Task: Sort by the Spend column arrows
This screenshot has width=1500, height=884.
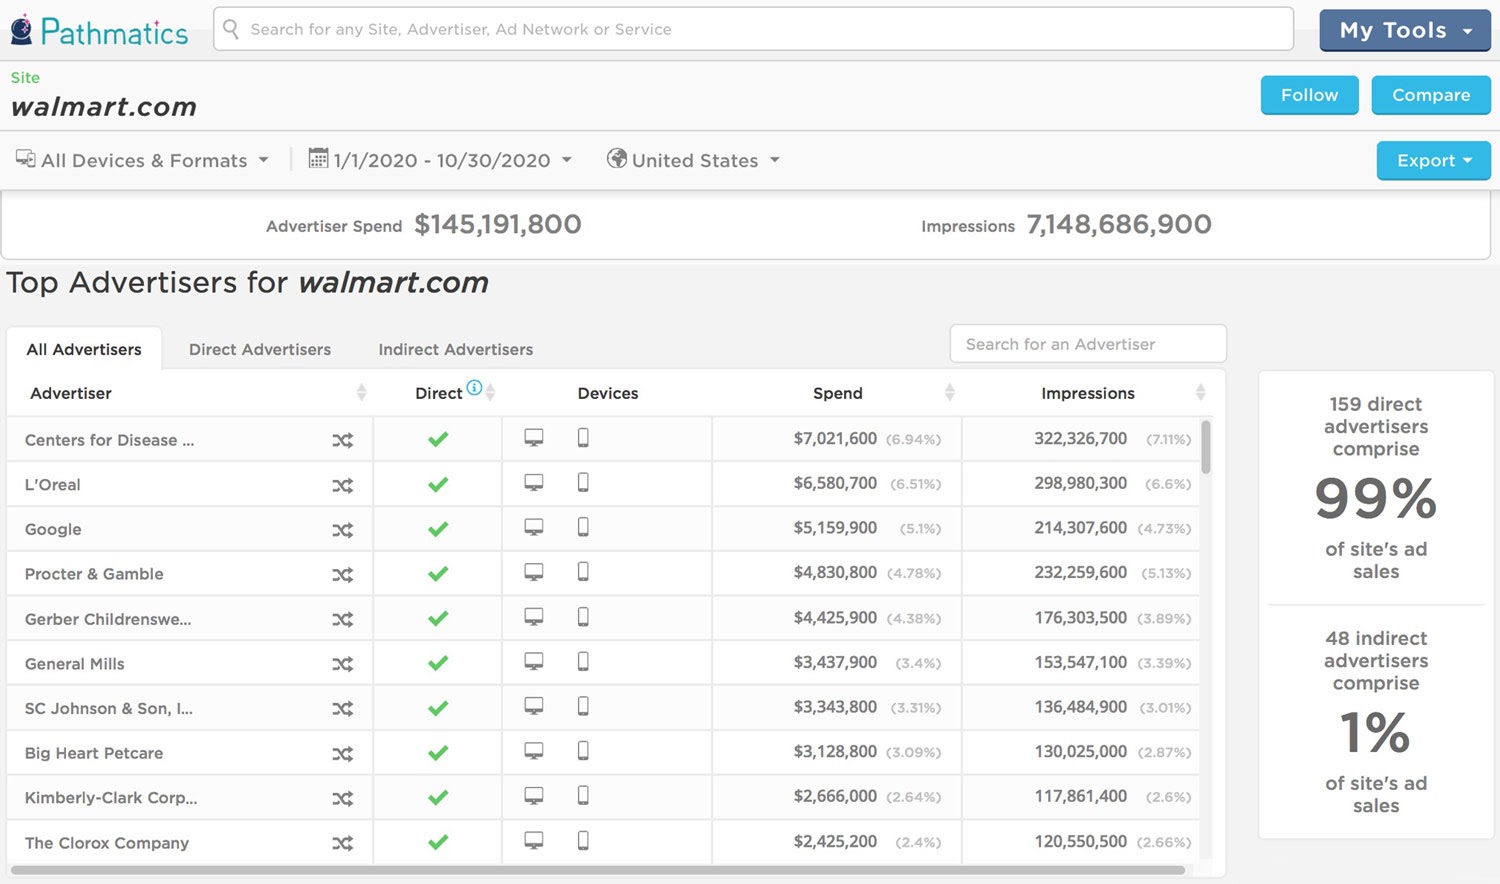Action: point(949,393)
